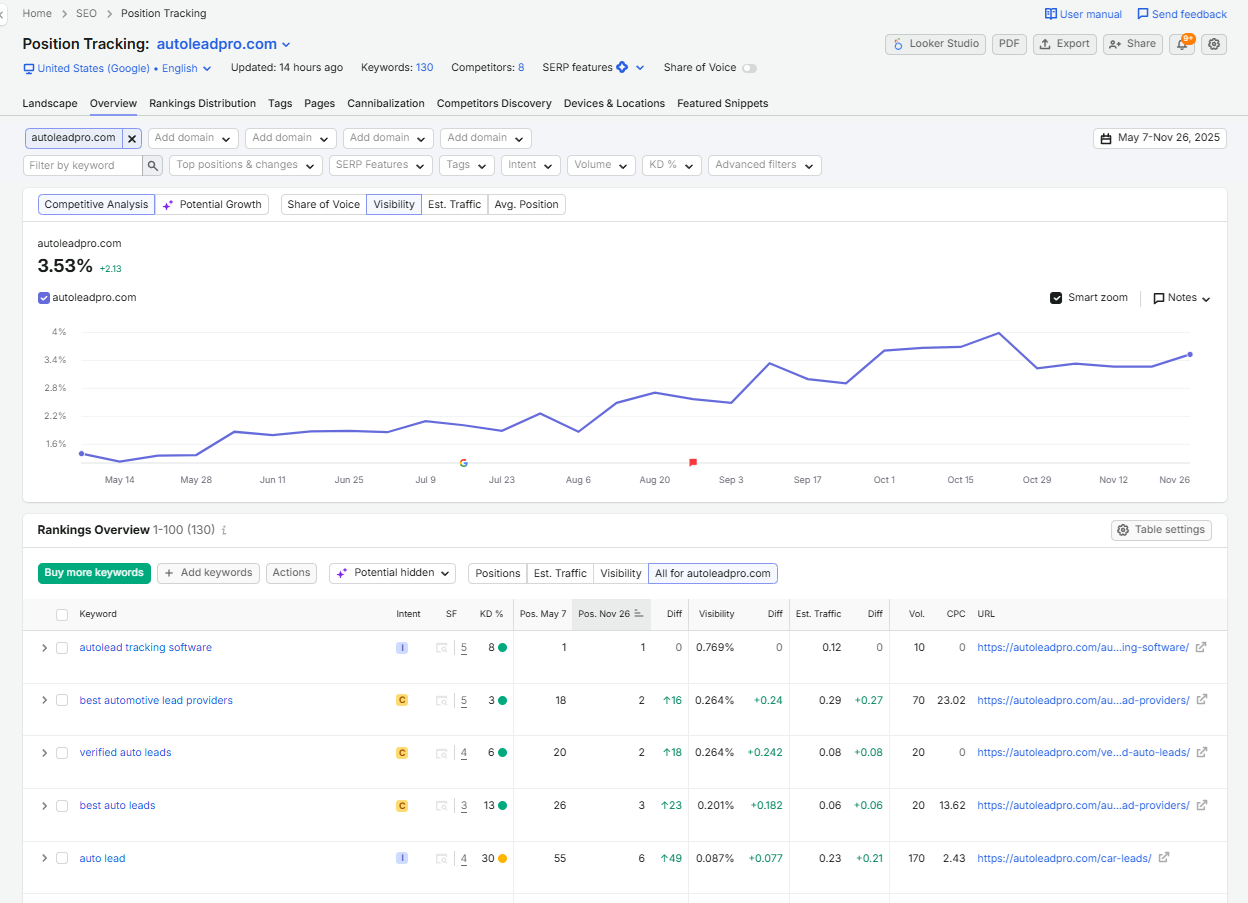Click the info icon next to Rankings Overview
Screen dimensions: 1248x903
(x=224, y=531)
